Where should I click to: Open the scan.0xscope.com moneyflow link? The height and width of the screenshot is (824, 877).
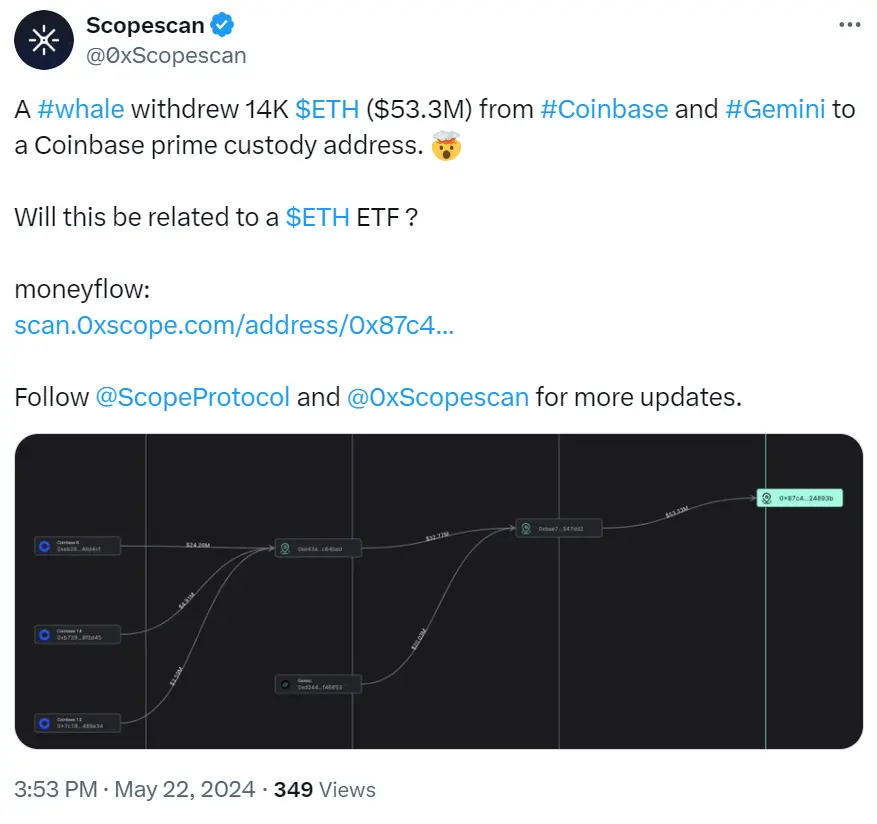[x=232, y=325]
